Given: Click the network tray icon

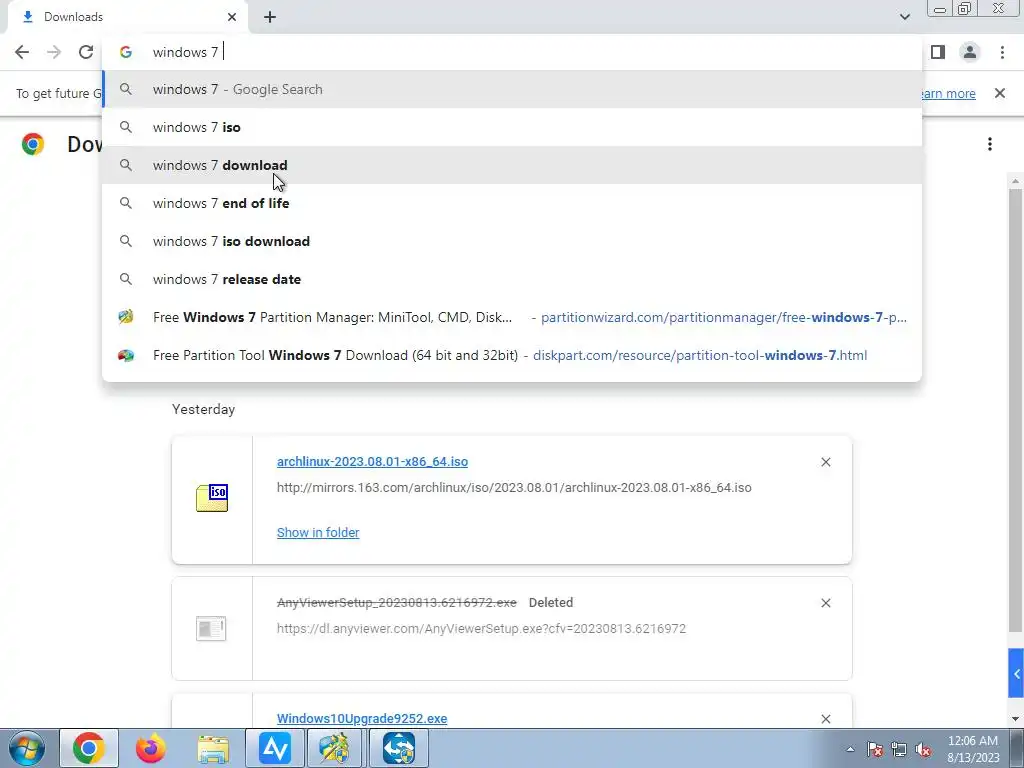Looking at the screenshot, I should tap(899, 749).
